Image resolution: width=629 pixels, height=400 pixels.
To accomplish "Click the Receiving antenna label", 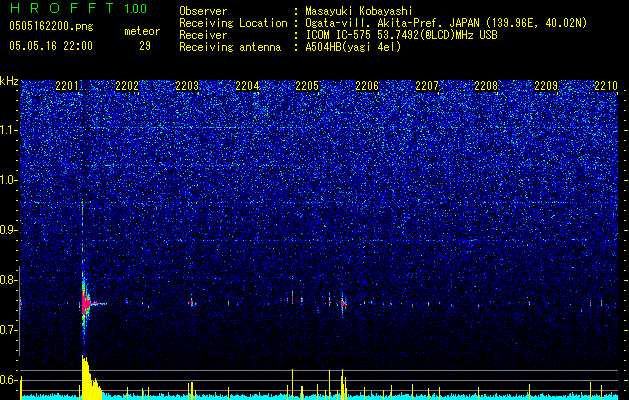I will pyautogui.click(x=230, y=47).
